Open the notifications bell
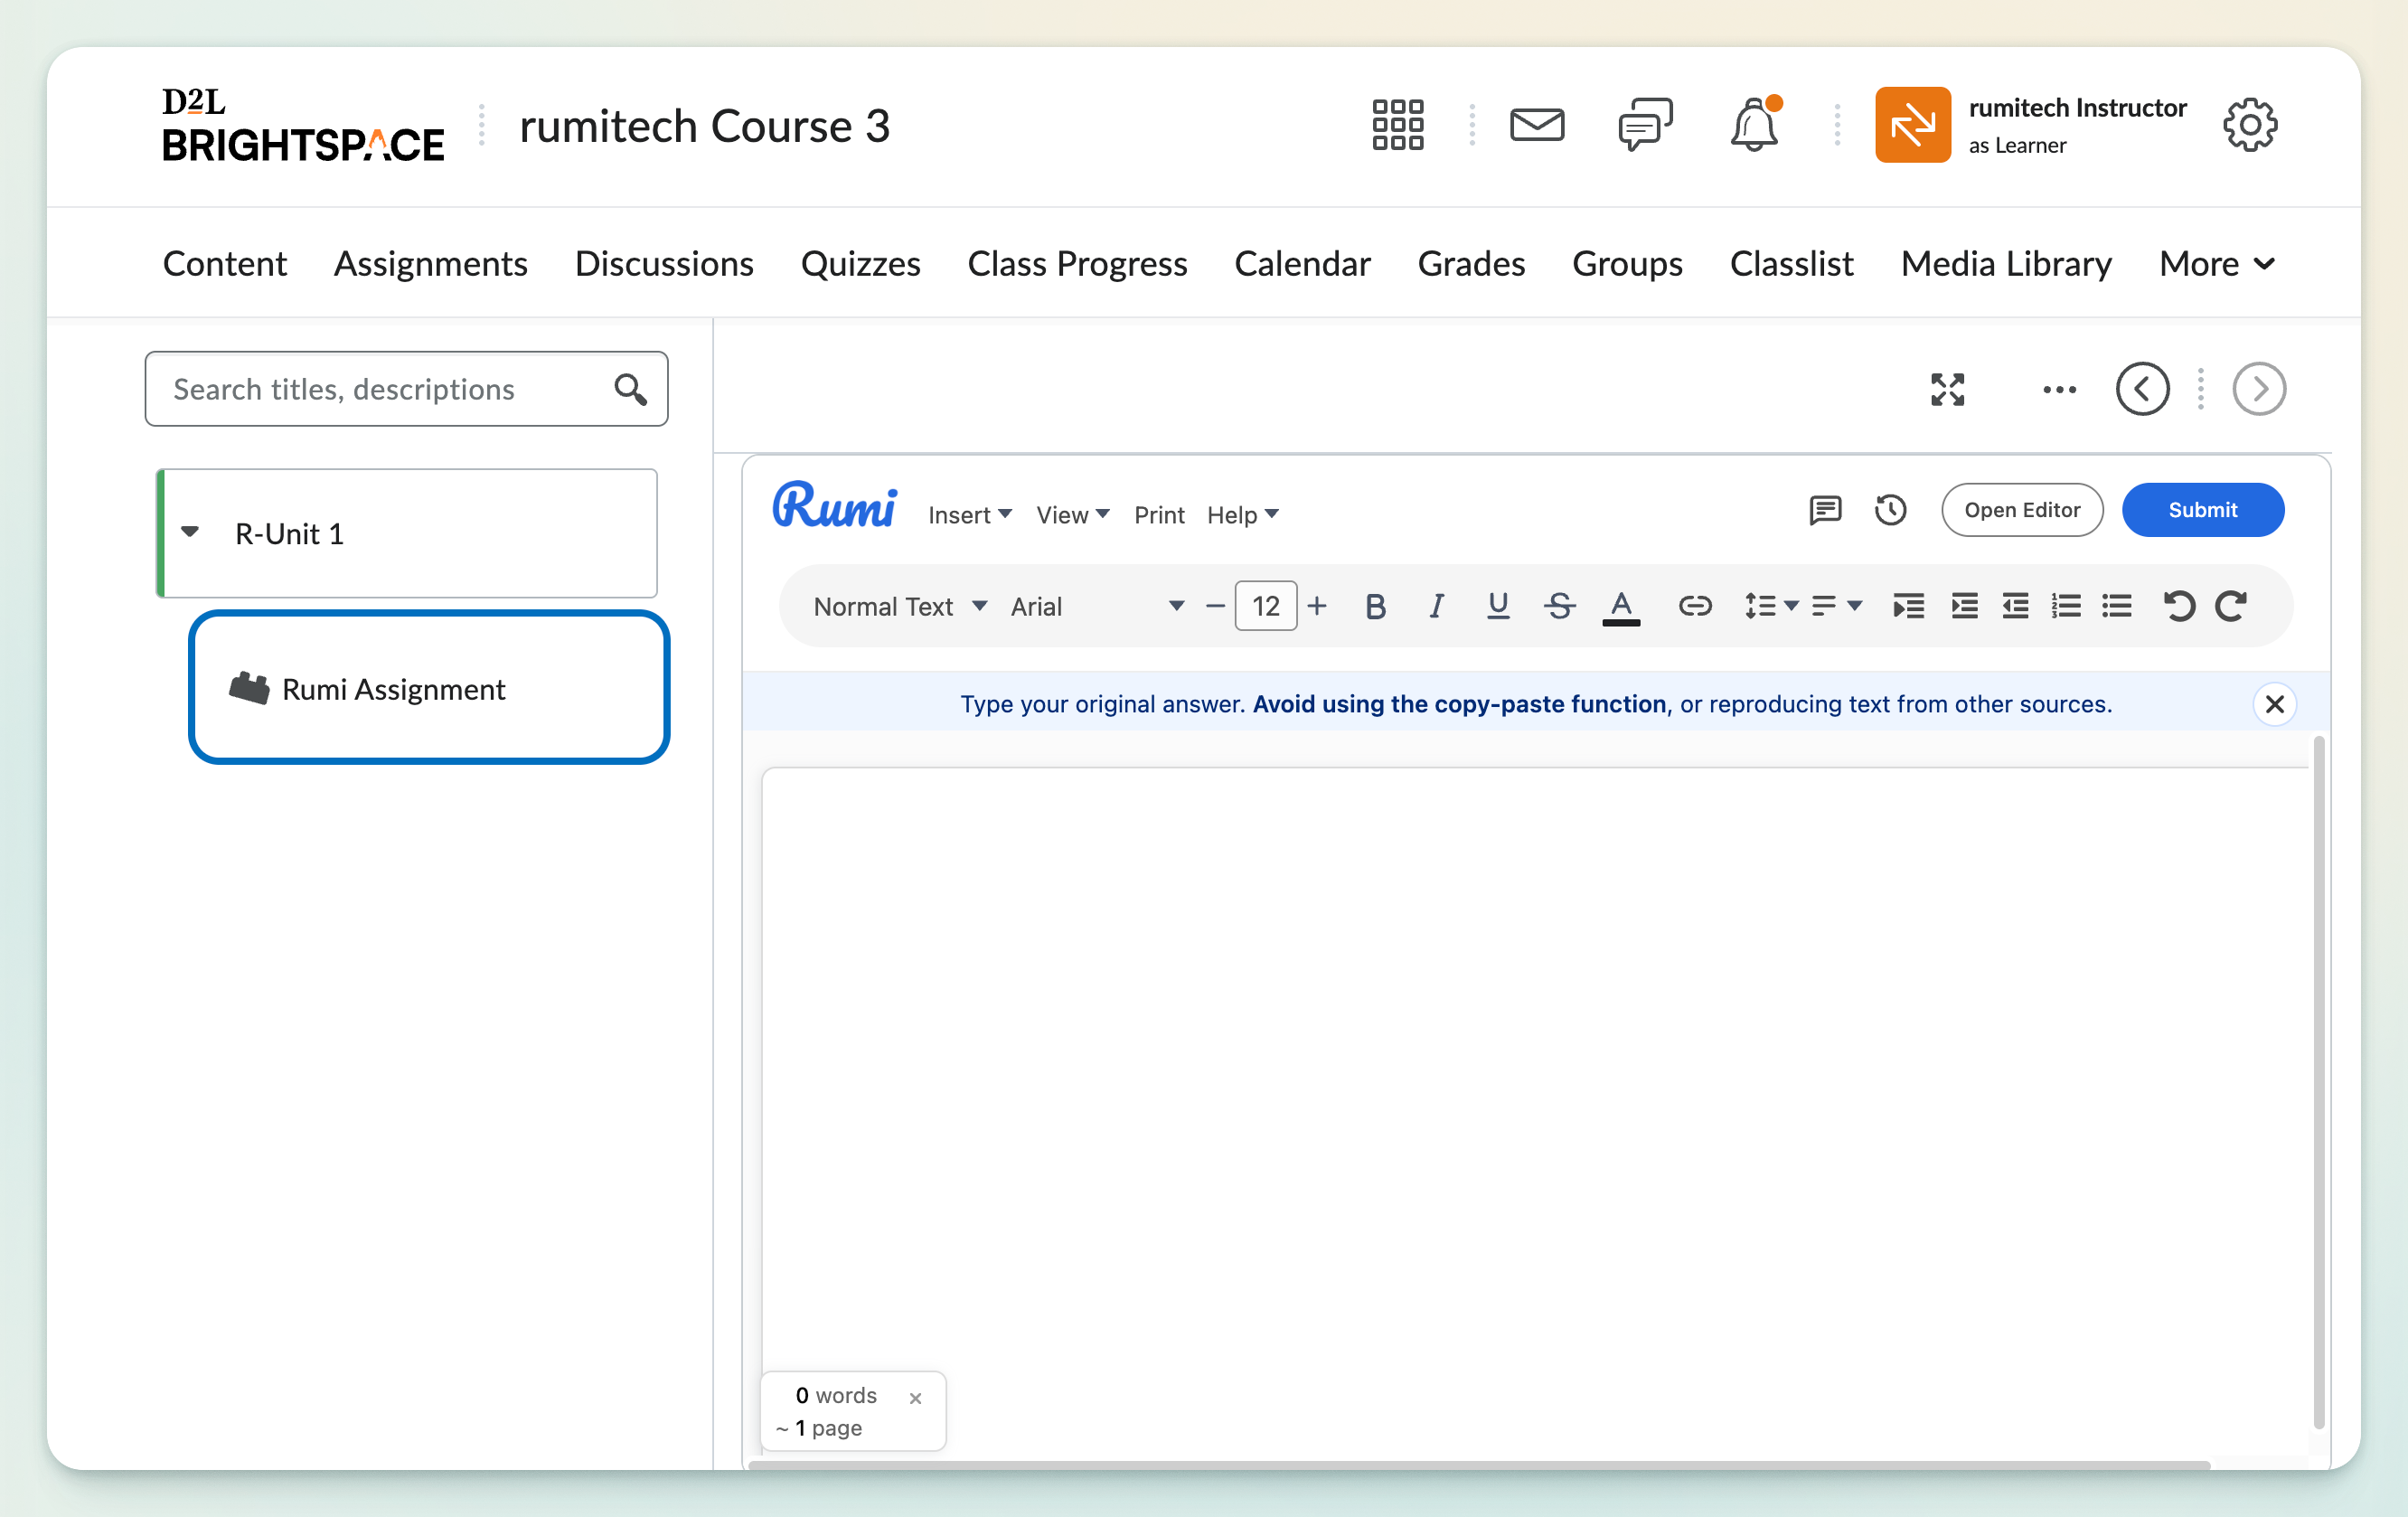The height and width of the screenshot is (1517, 2408). 1754,125
